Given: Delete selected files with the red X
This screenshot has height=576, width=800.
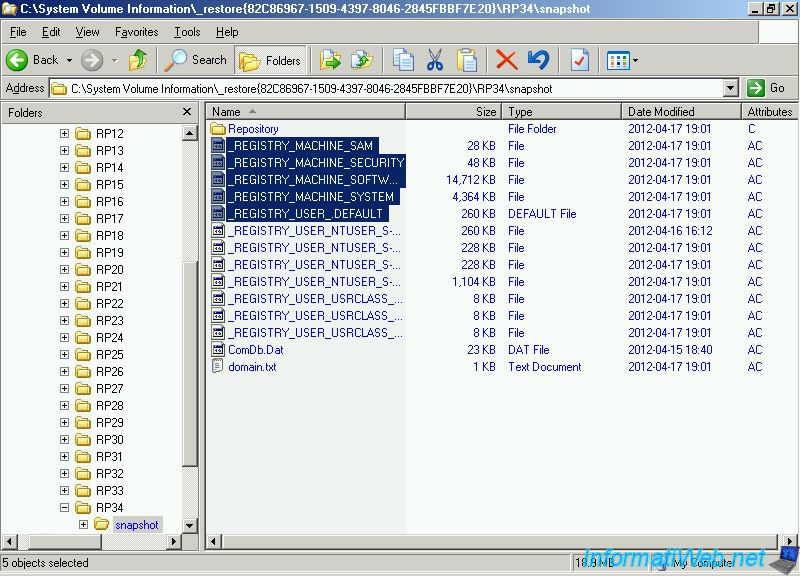Looking at the screenshot, I should [506, 59].
